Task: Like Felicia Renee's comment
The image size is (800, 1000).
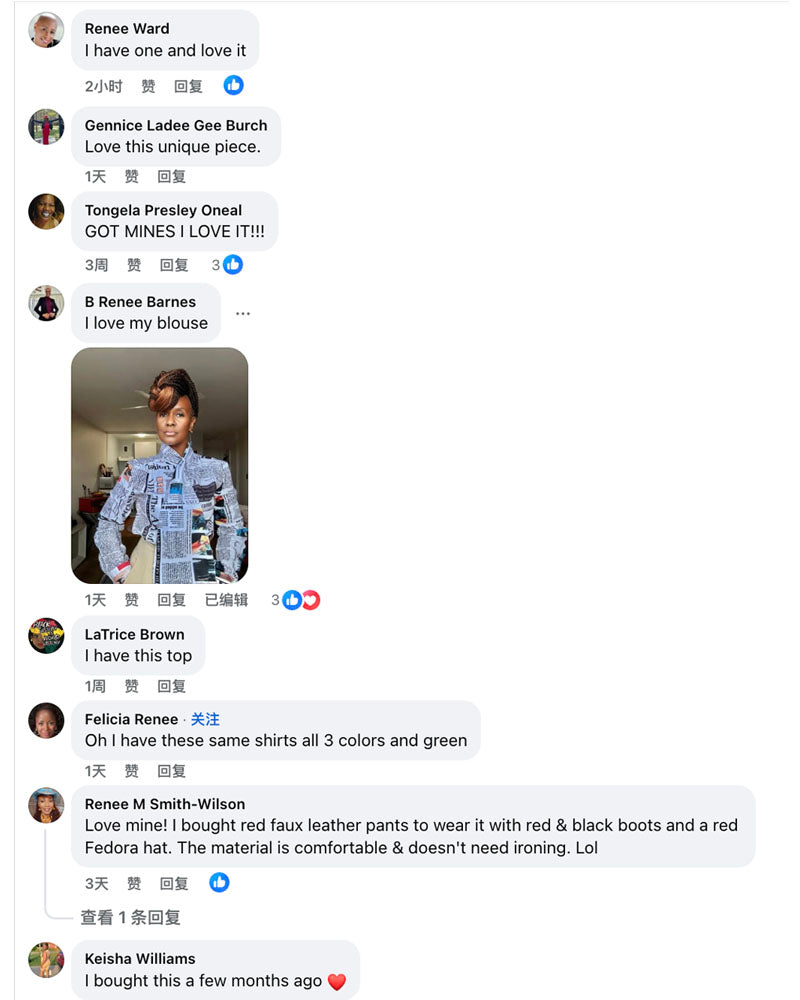Action: click(132, 771)
